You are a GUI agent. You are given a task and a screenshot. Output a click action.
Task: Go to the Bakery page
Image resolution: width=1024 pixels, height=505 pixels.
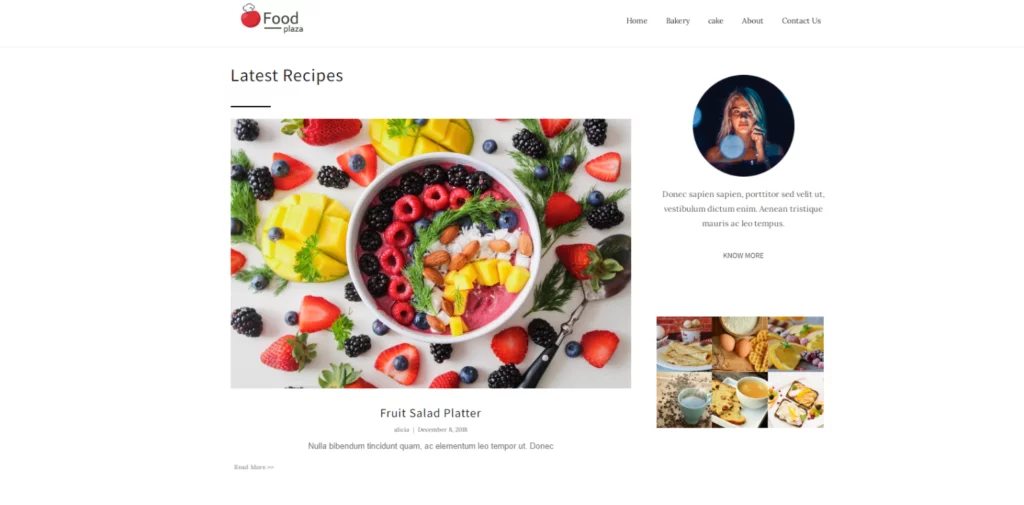tap(678, 21)
